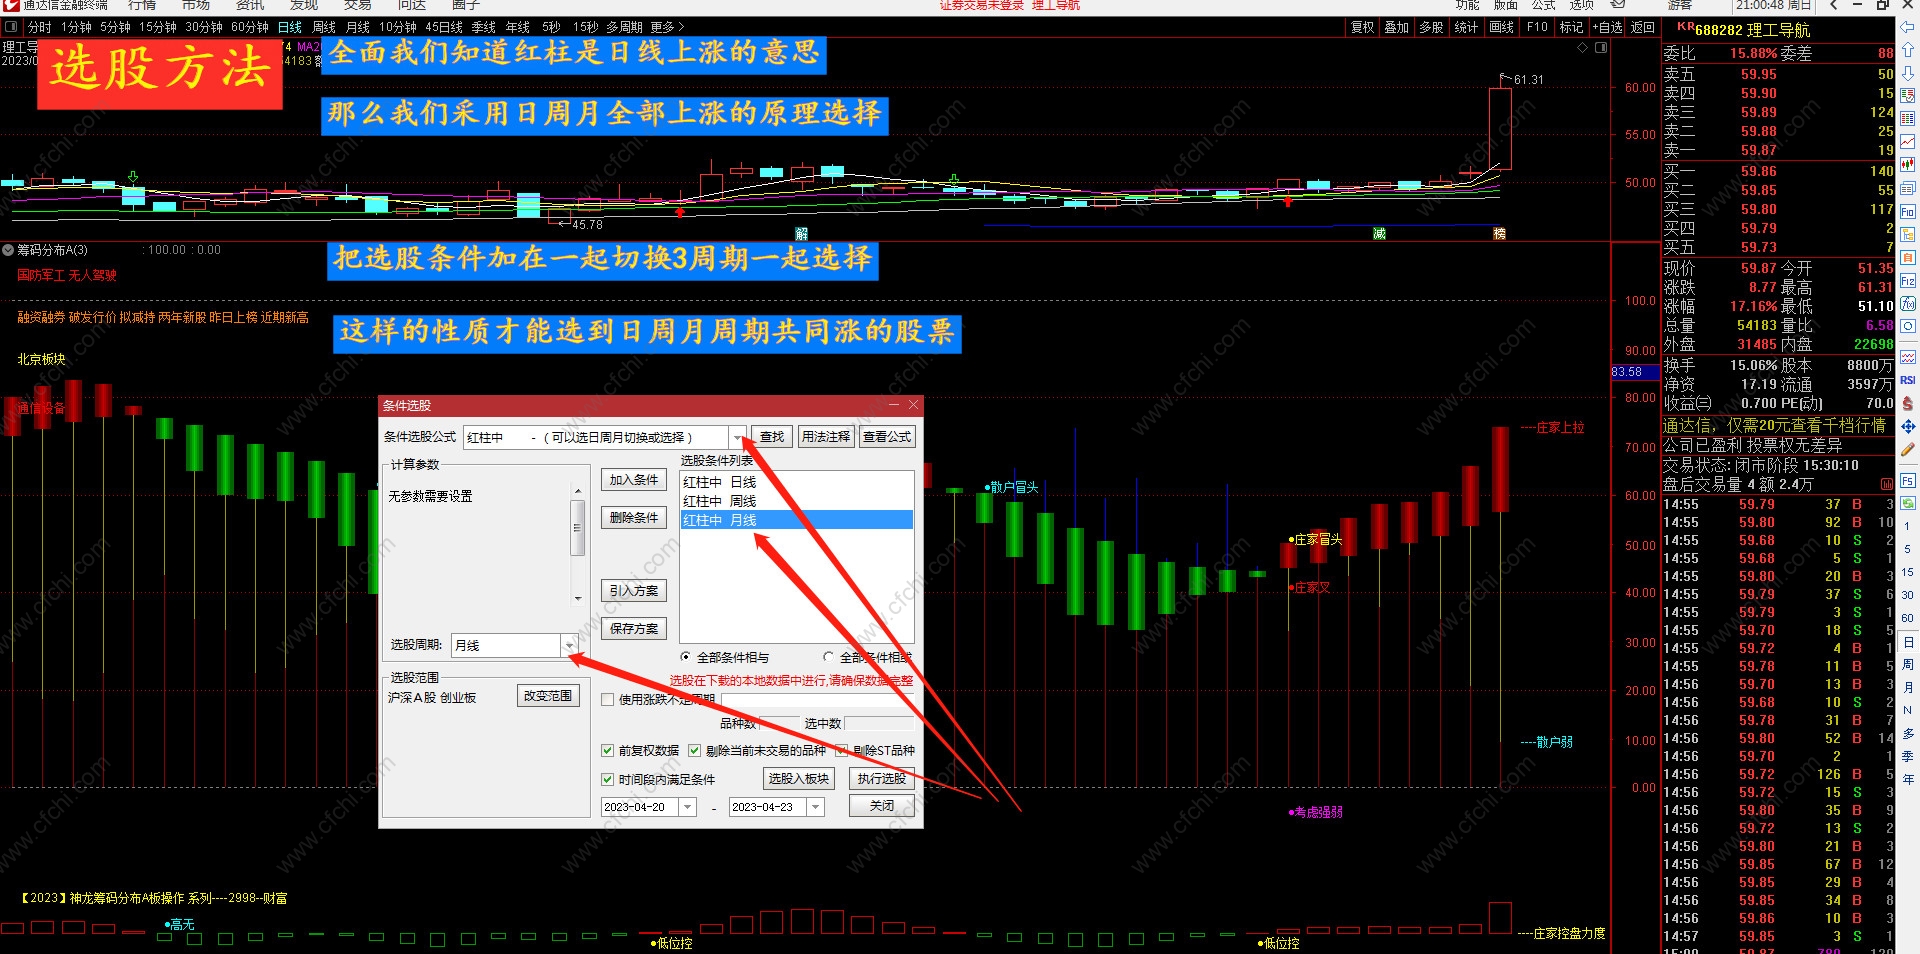Click 关闭 button in the dialog
Viewport: 1920px width, 954px height.
pos(881,806)
